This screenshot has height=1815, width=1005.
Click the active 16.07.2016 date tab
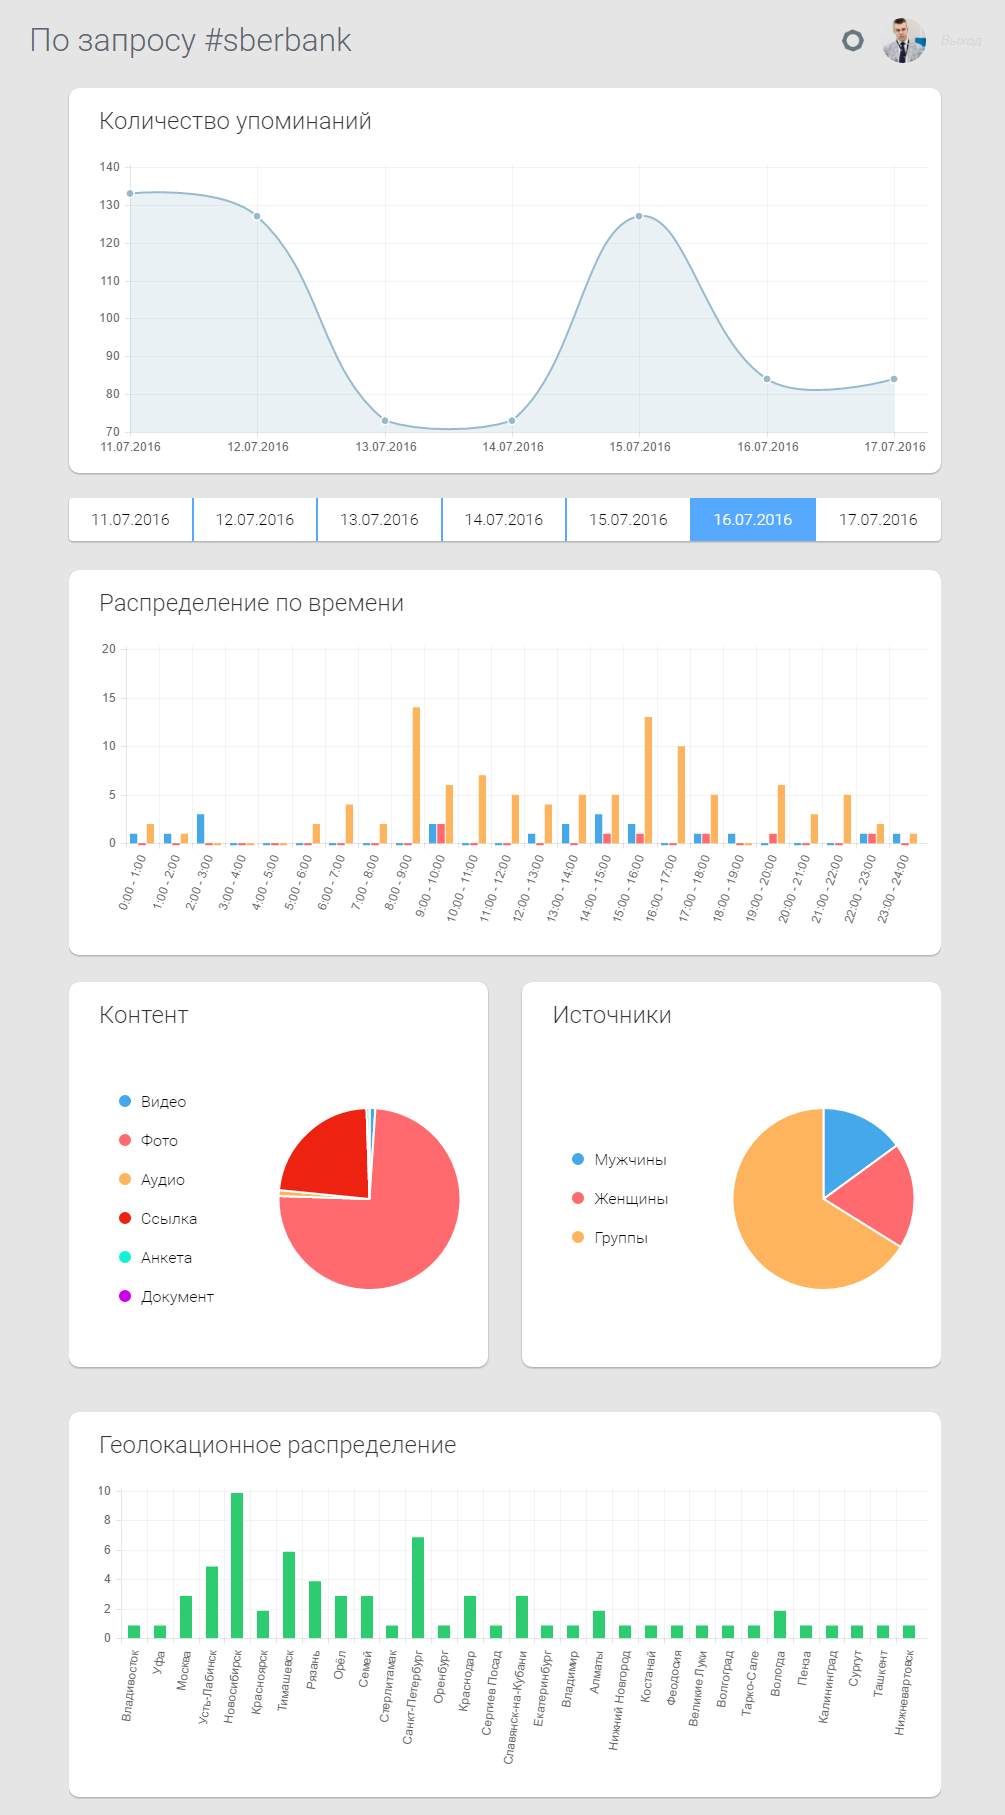coord(753,520)
